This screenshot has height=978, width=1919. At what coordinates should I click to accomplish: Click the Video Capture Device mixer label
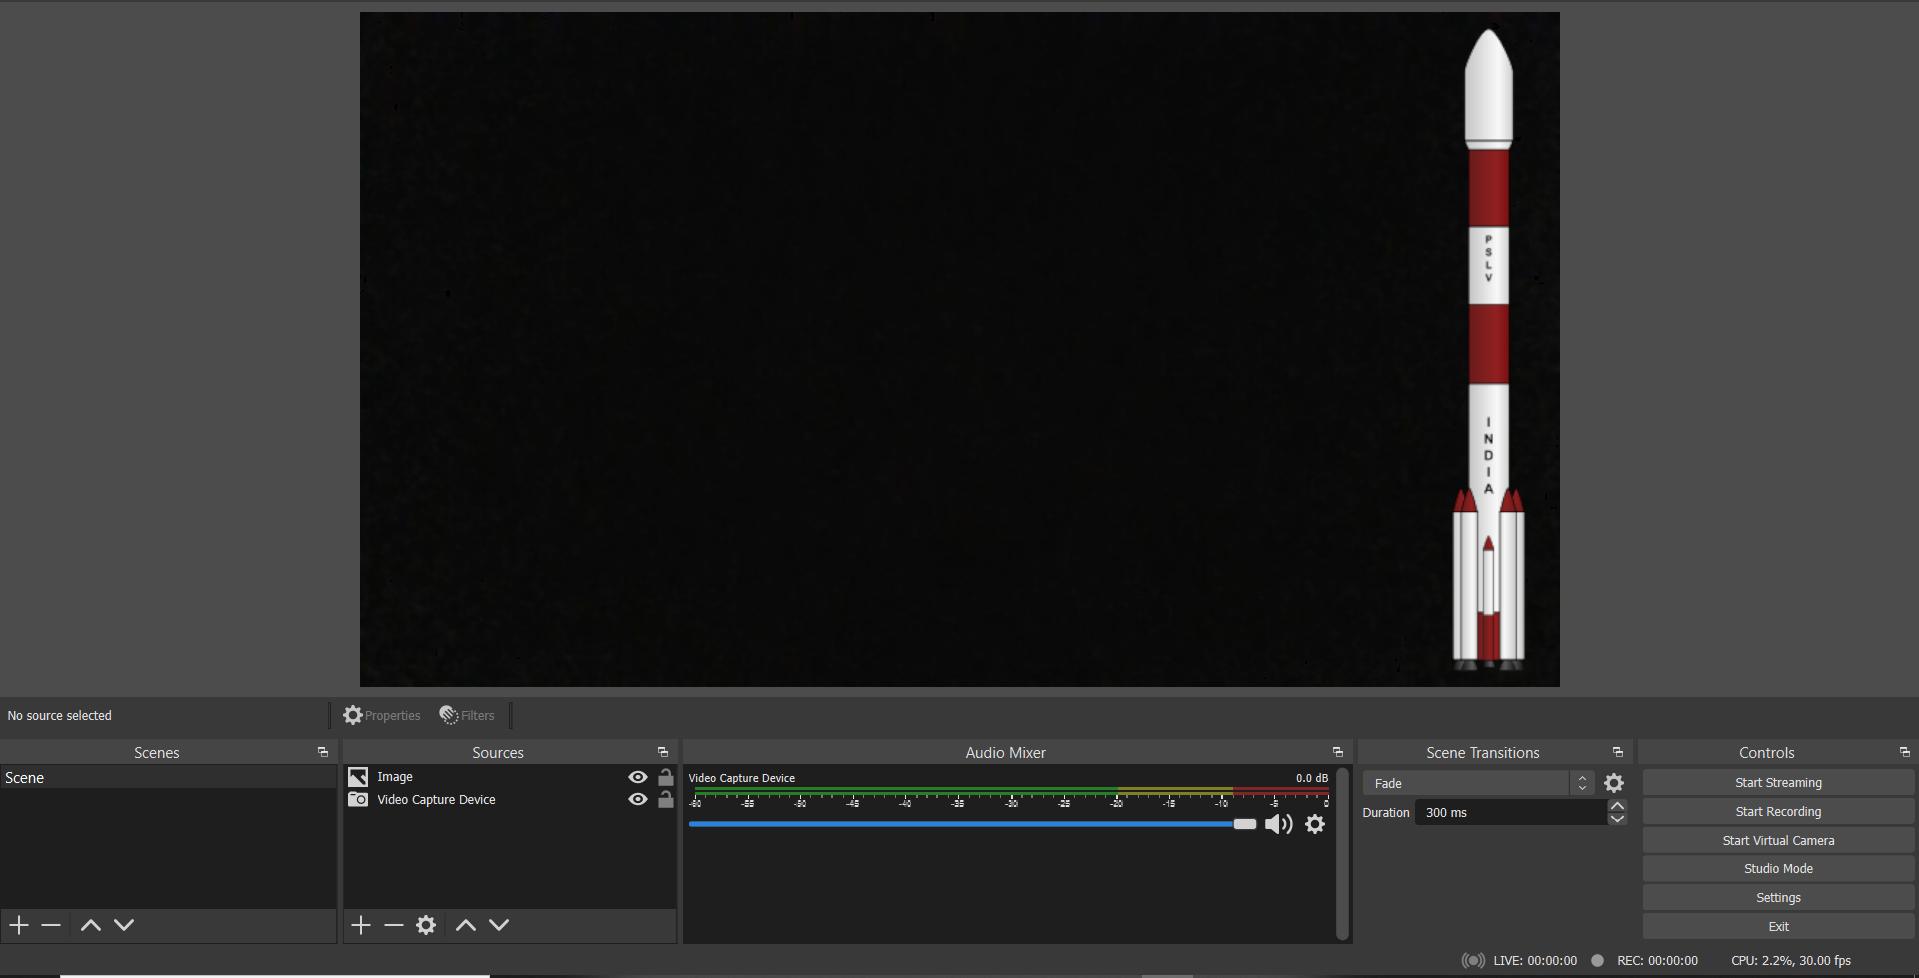742,778
